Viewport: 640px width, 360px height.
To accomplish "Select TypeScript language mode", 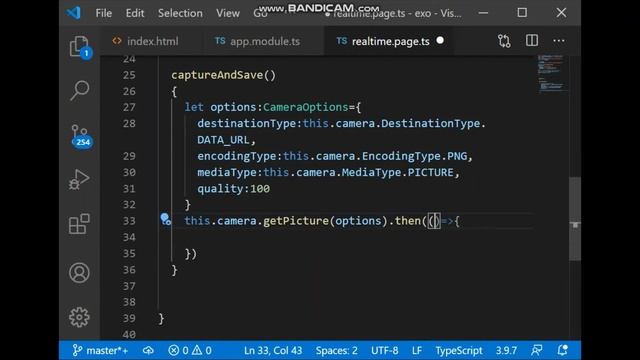I will 459,350.
